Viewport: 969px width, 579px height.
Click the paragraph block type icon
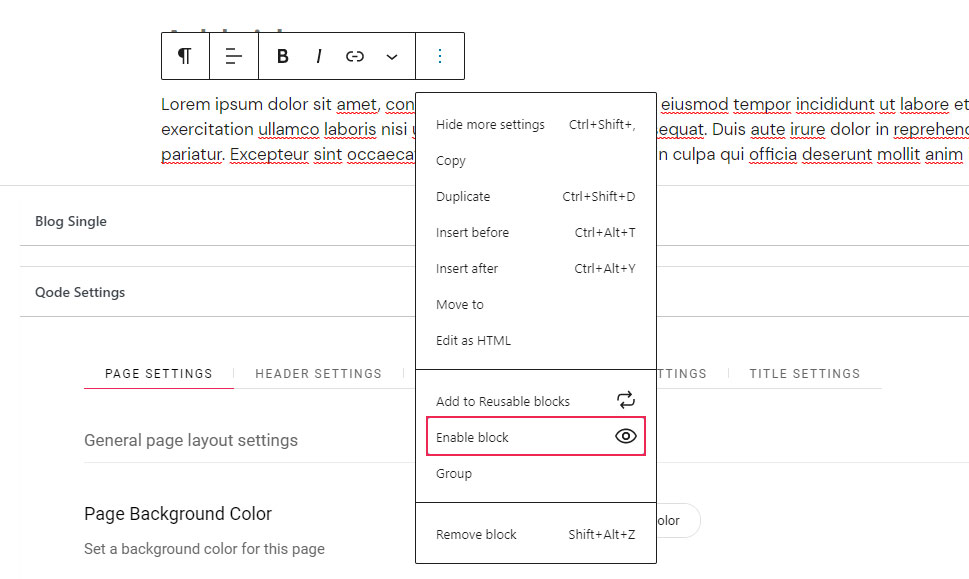[185, 56]
